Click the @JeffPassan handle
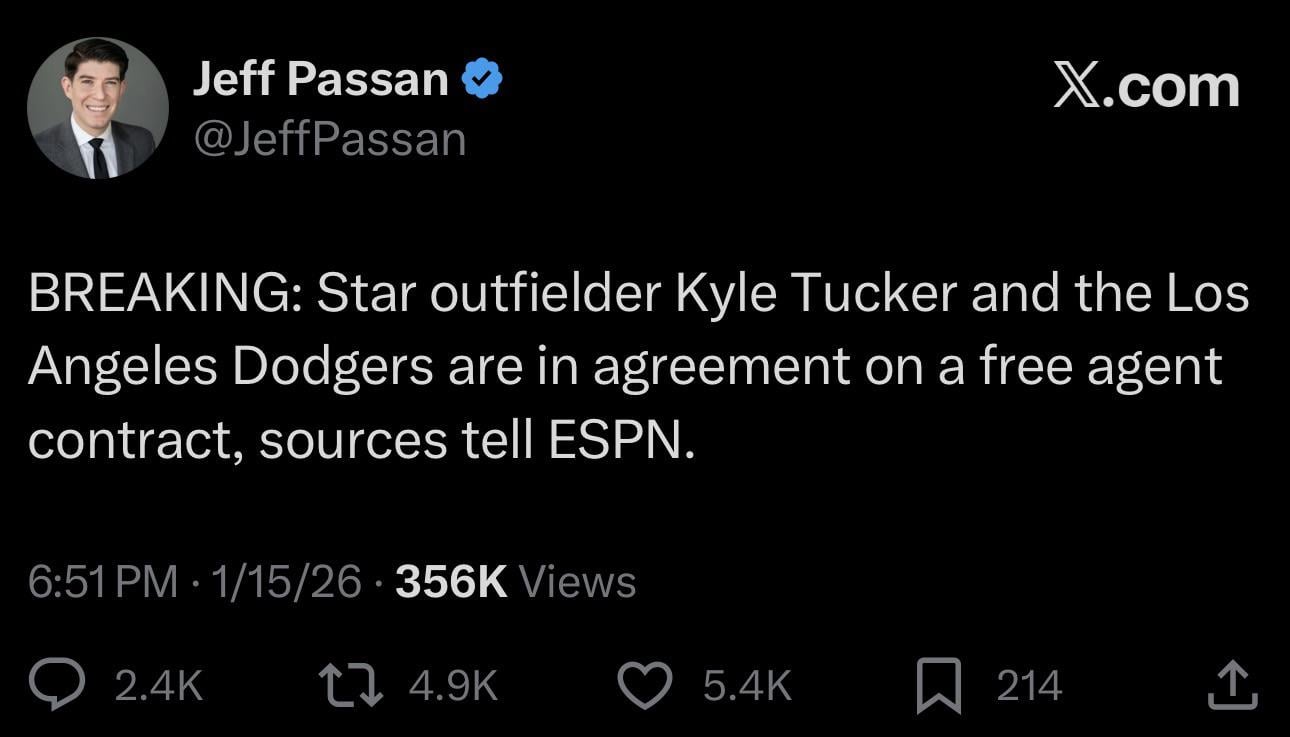The width and height of the screenshot is (1290, 737). click(330, 139)
